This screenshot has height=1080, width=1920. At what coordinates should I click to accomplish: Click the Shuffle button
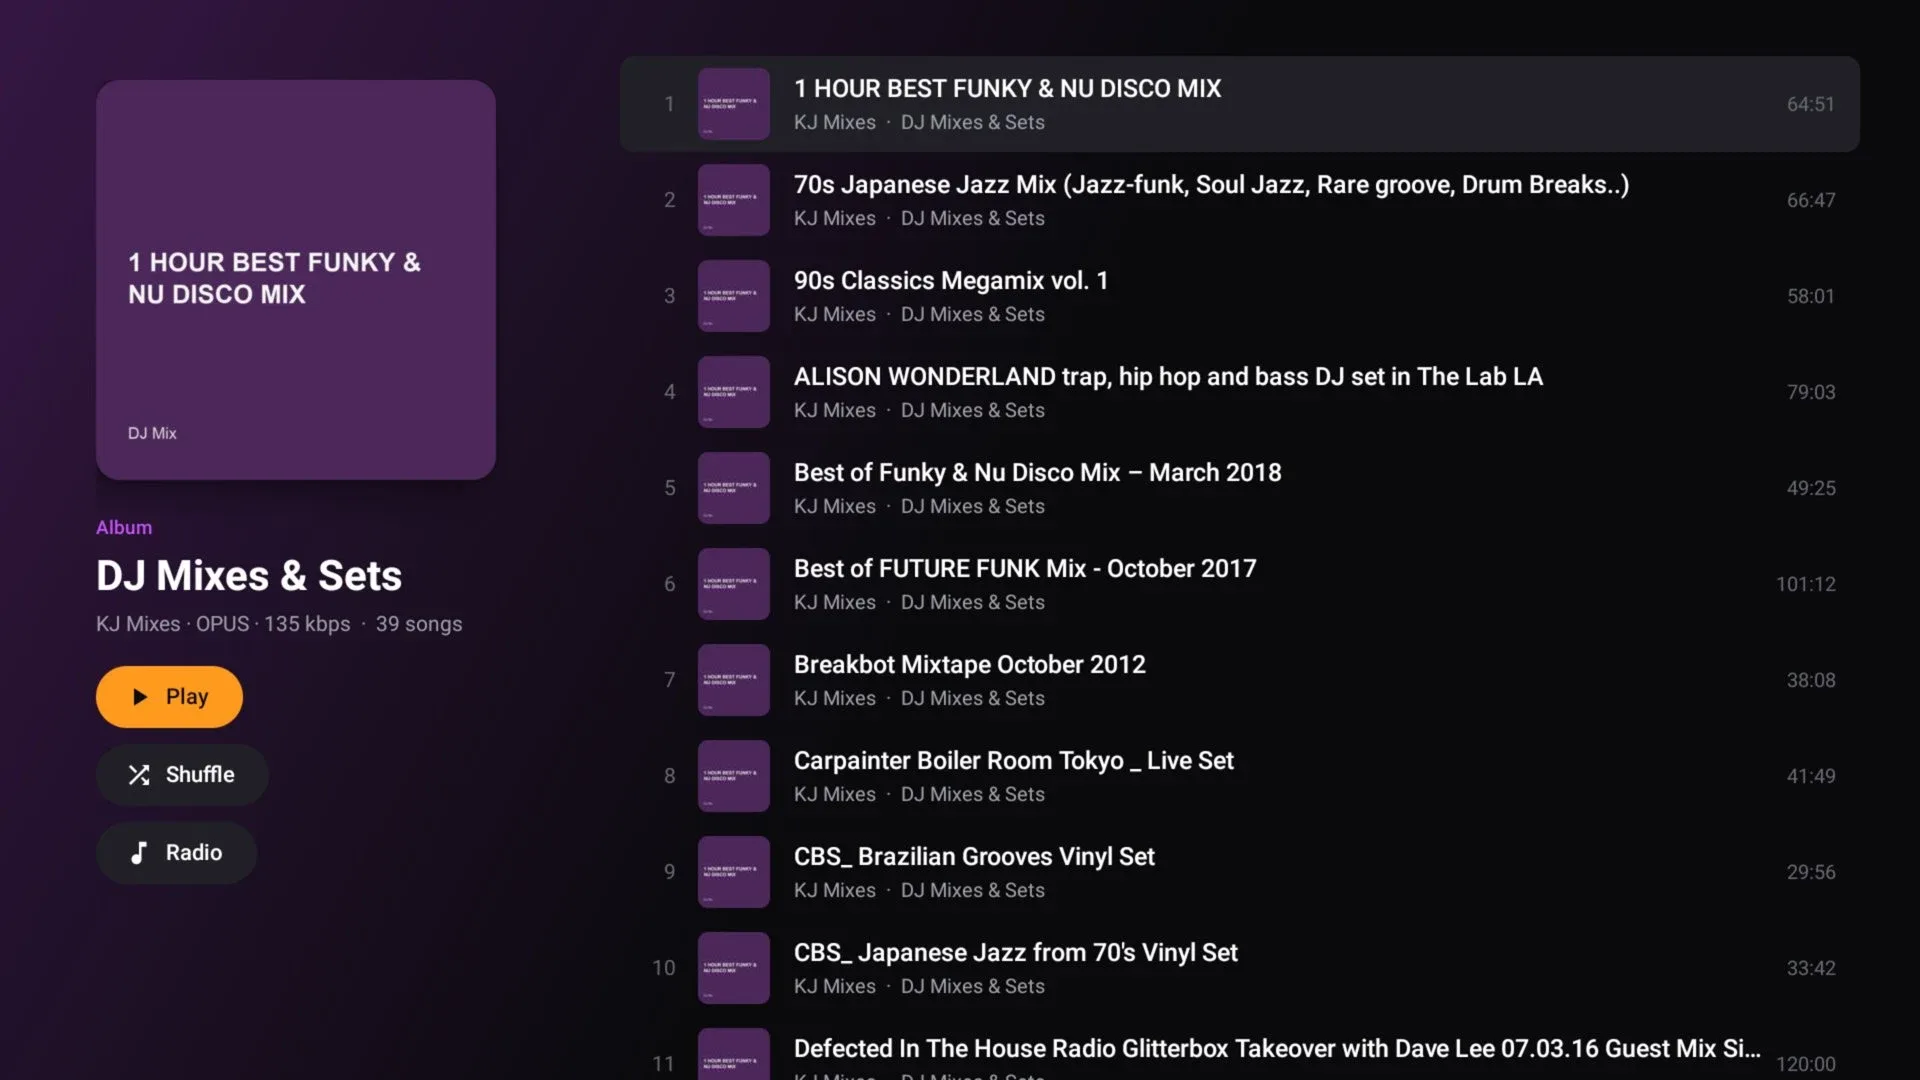[182, 775]
